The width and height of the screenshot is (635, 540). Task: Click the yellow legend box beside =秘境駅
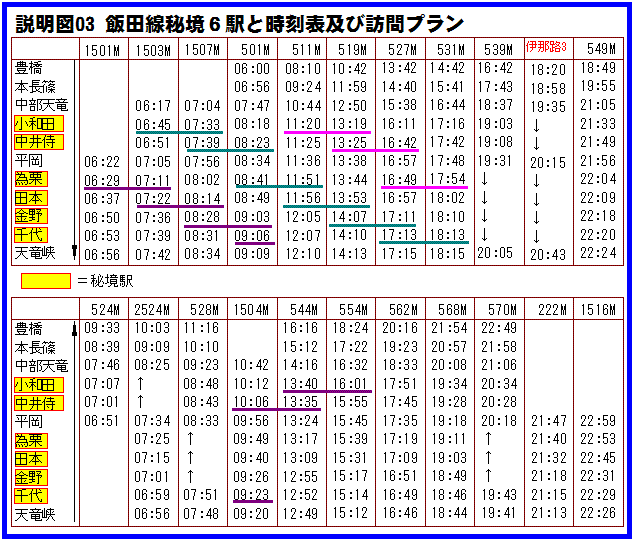[46, 281]
